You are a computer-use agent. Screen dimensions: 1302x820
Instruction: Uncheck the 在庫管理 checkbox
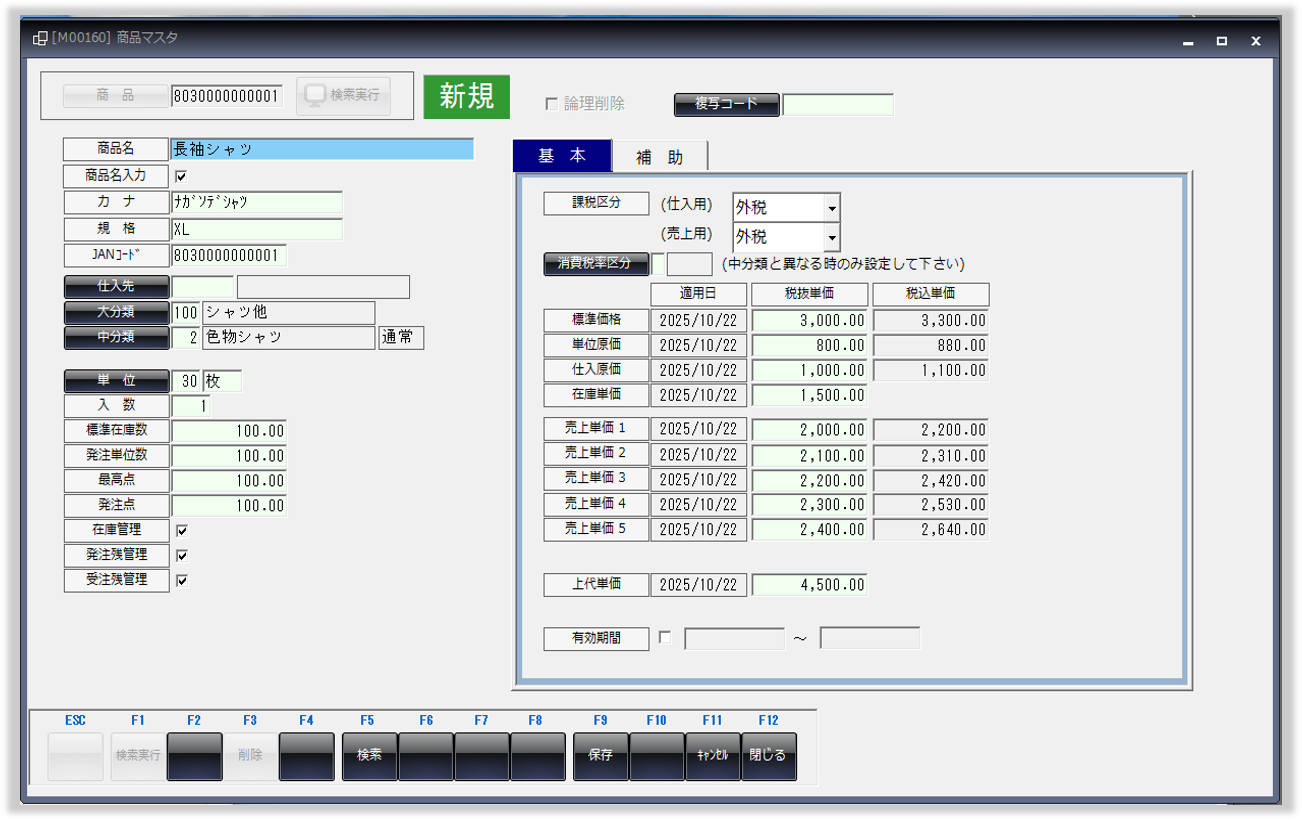pyautogui.click(x=181, y=530)
